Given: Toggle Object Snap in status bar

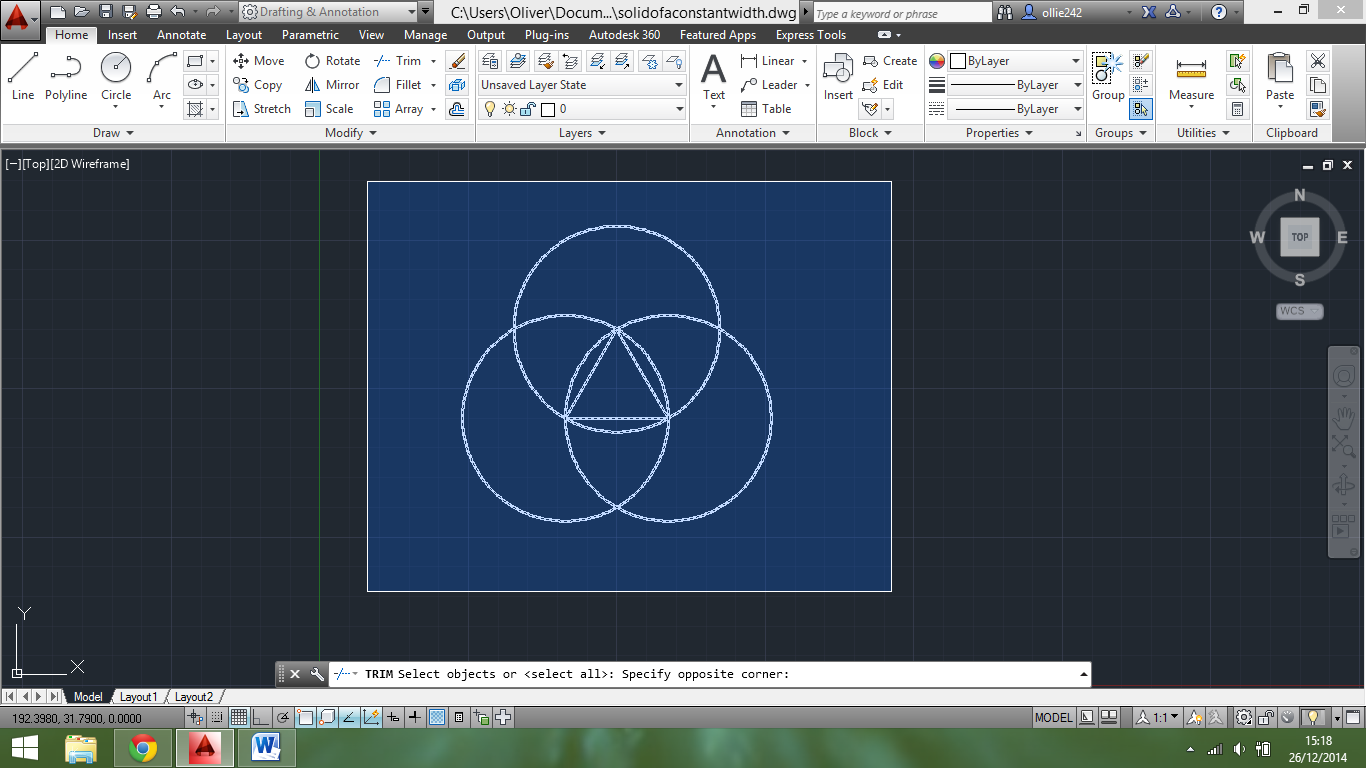Looking at the screenshot, I should pyautogui.click(x=305, y=717).
